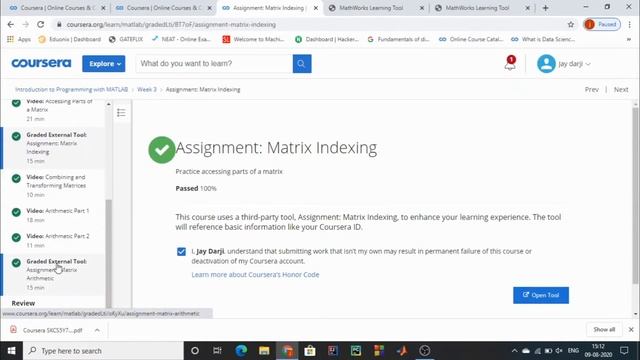Viewport: 640px width, 360px height.
Task: Open a new browser tab
Action: point(545,8)
